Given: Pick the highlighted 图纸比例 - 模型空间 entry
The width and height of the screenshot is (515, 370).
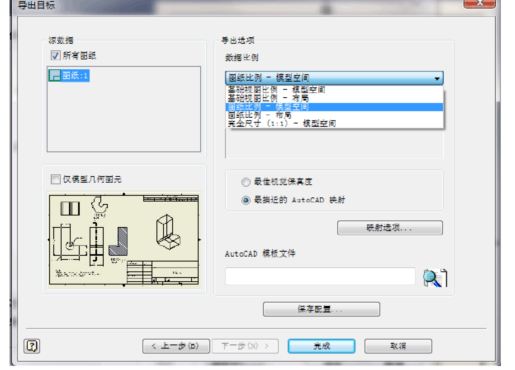Looking at the screenshot, I should click(x=335, y=107).
